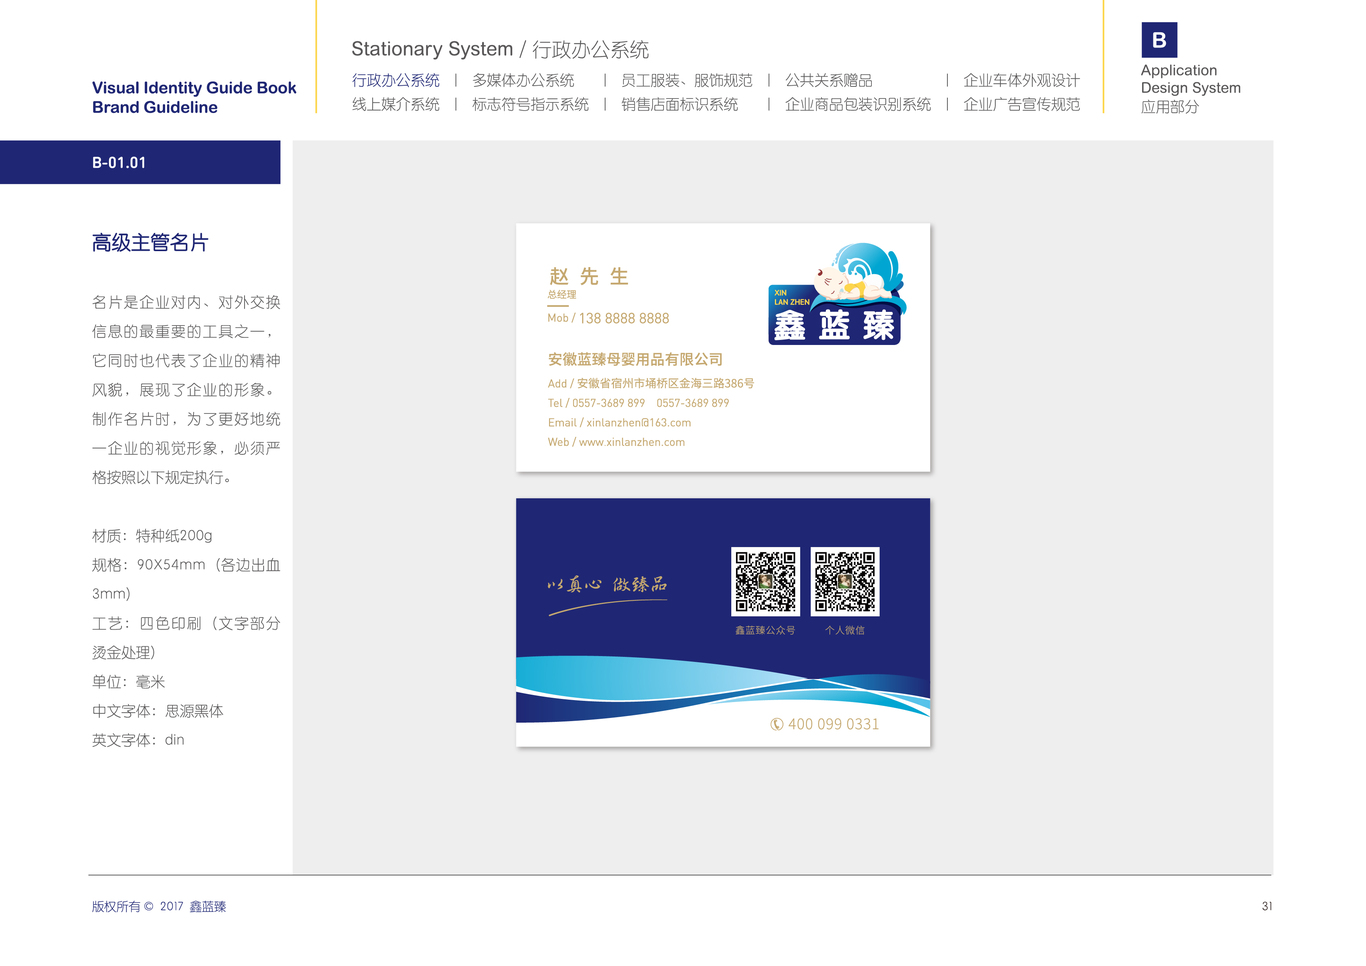Select the 公共关系赠品 navigation item
The height and width of the screenshot is (966, 1366).
pos(829,80)
